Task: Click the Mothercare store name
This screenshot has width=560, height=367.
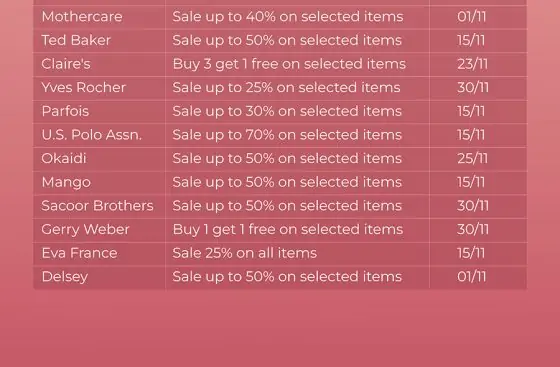Action: pos(82,17)
